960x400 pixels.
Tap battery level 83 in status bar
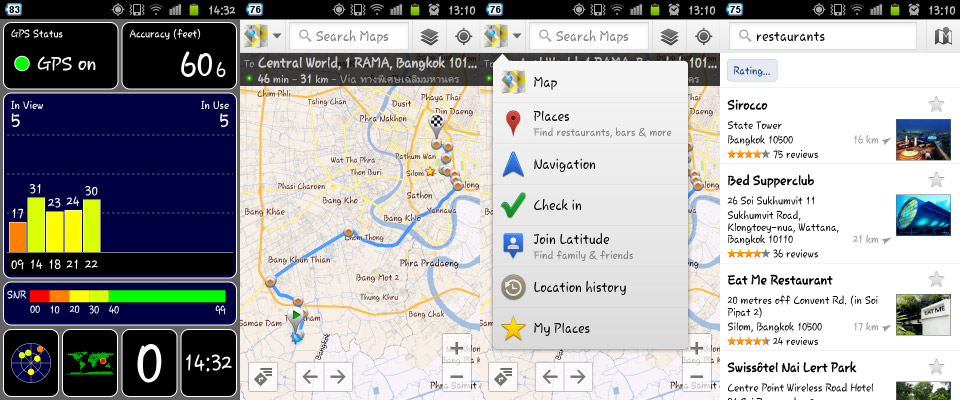13,9
